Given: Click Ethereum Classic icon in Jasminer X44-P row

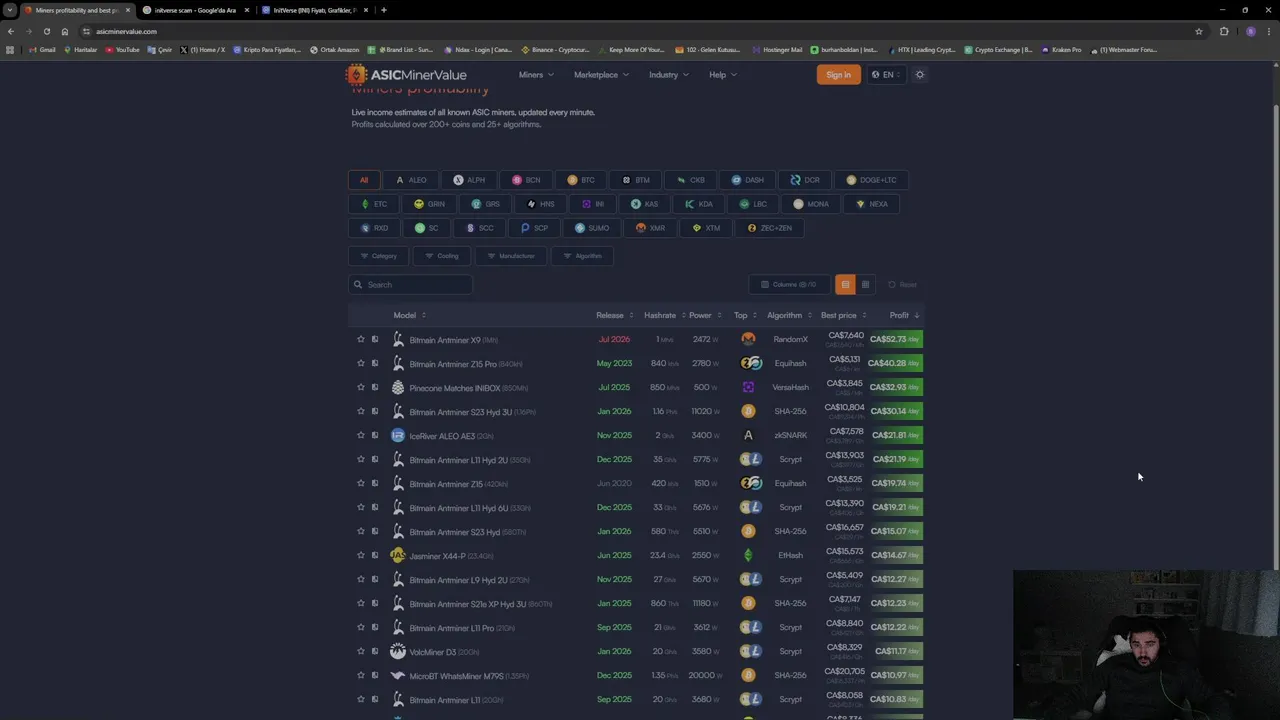Looking at the screenshot, I should (748, 555).
